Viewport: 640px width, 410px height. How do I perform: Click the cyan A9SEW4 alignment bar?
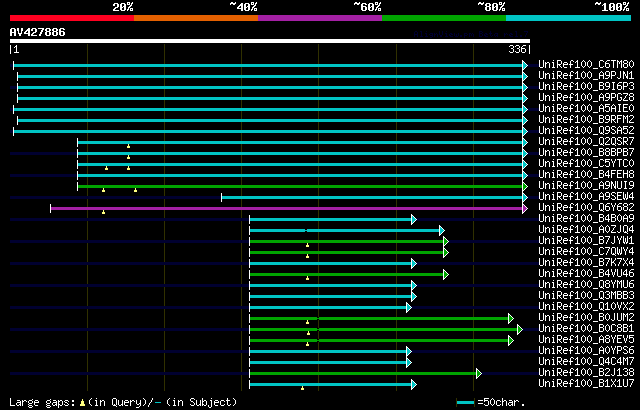tap(372, 197)
